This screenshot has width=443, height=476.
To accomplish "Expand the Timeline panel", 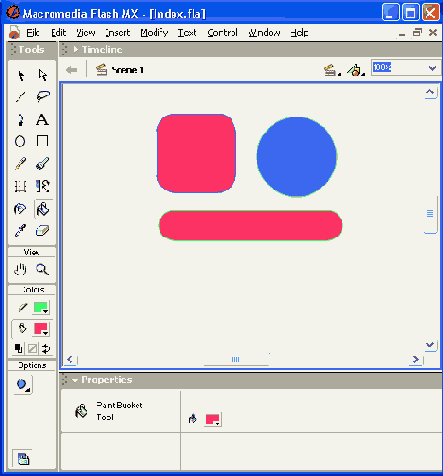I will (76, 50).
